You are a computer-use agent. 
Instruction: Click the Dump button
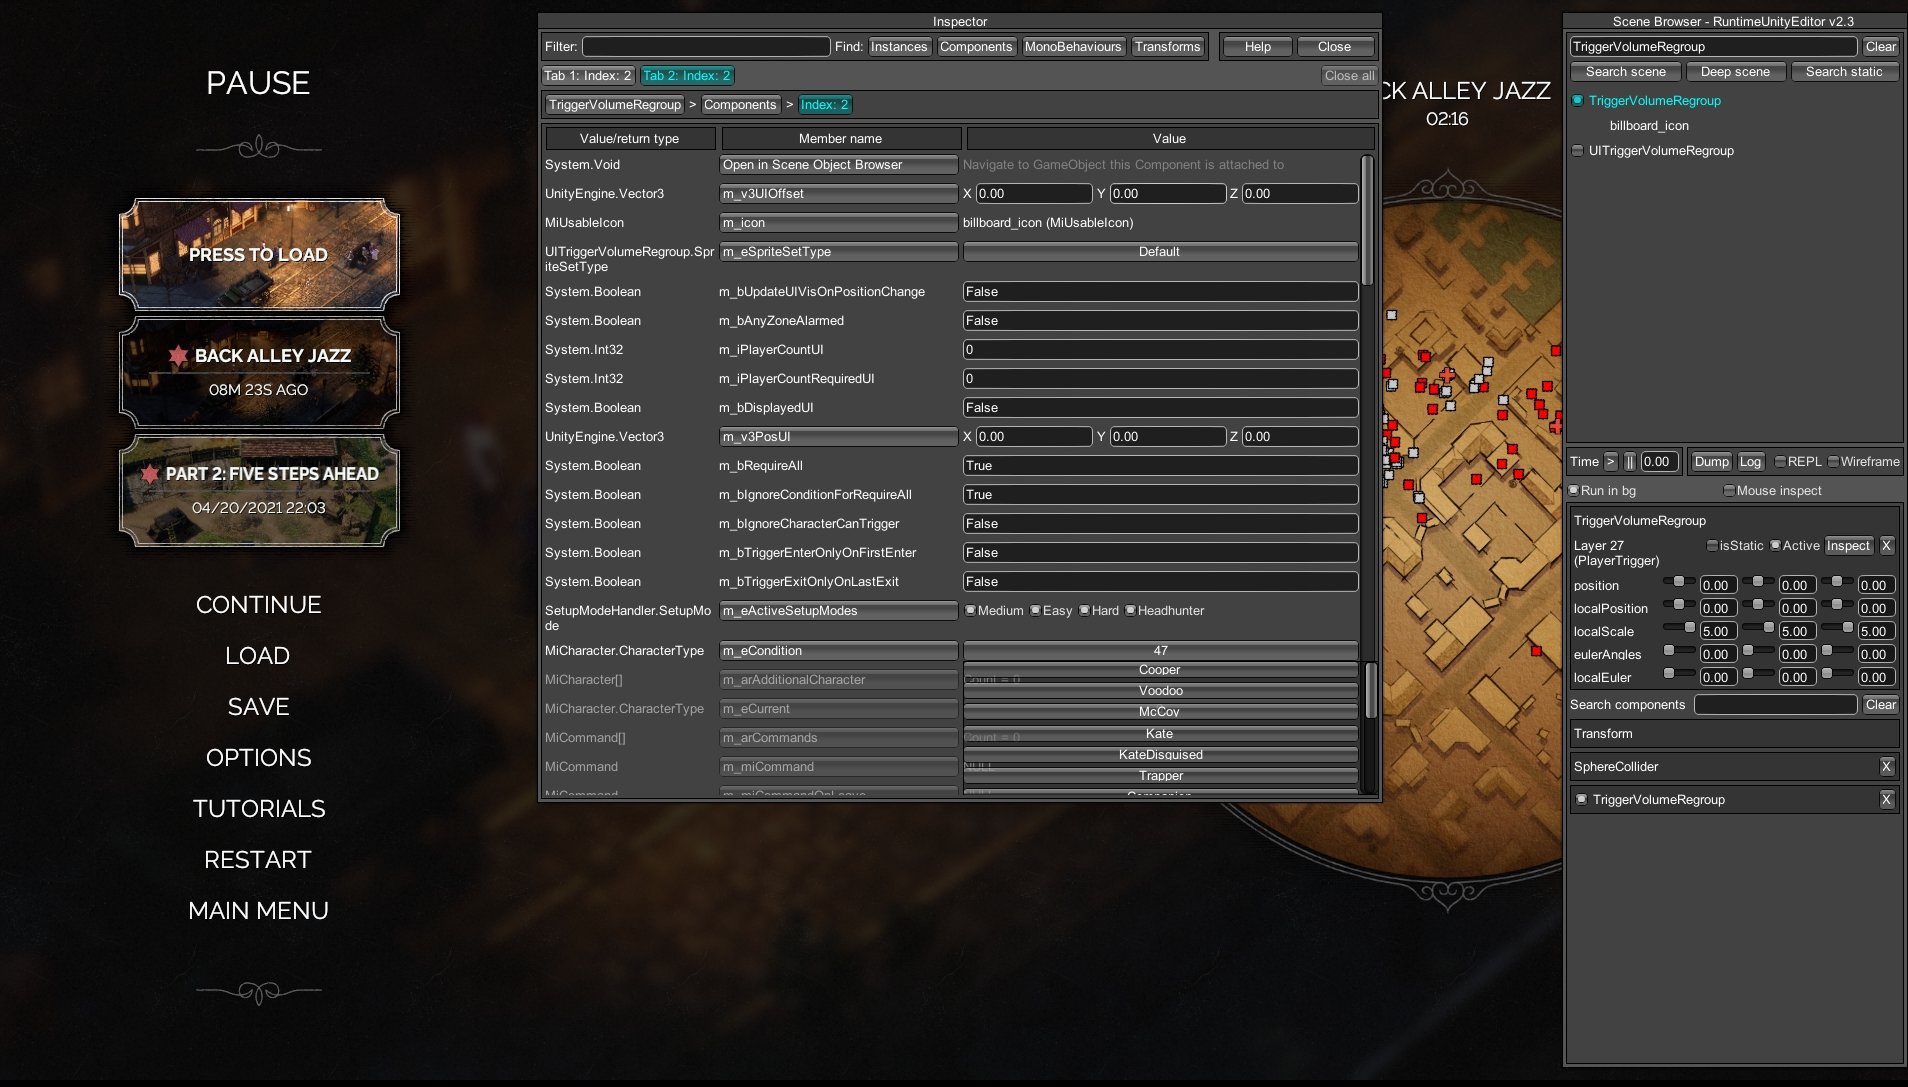tap(1712, 461)
